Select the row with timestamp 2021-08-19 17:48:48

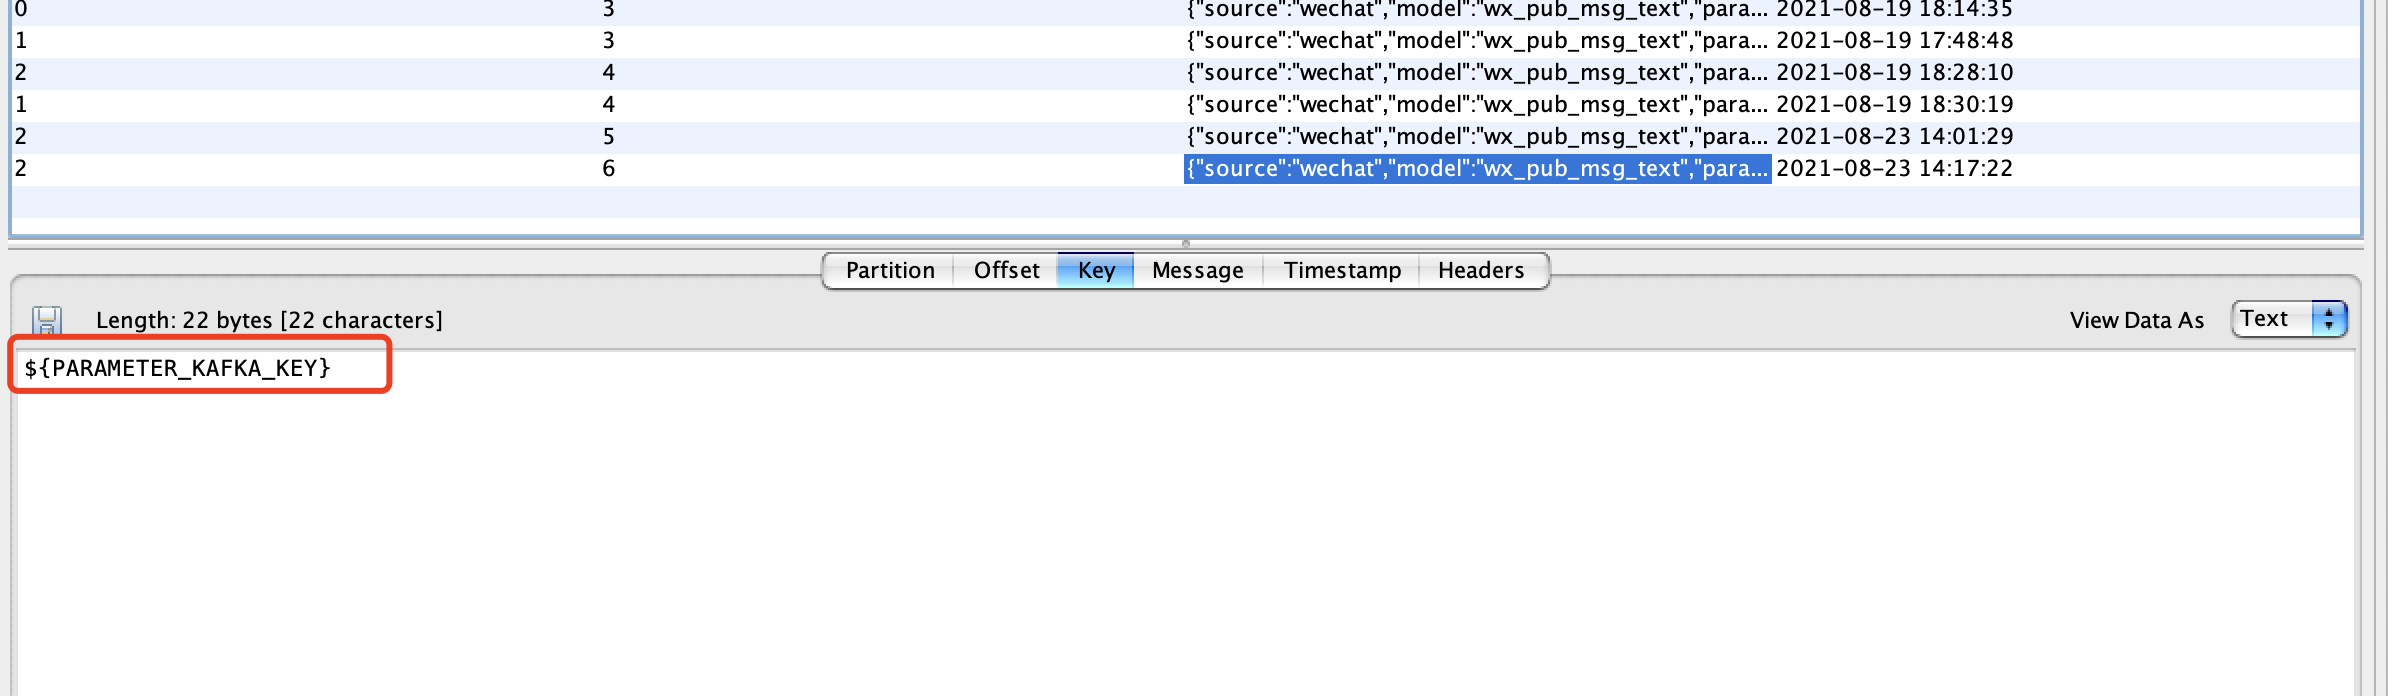[1186, 41]
